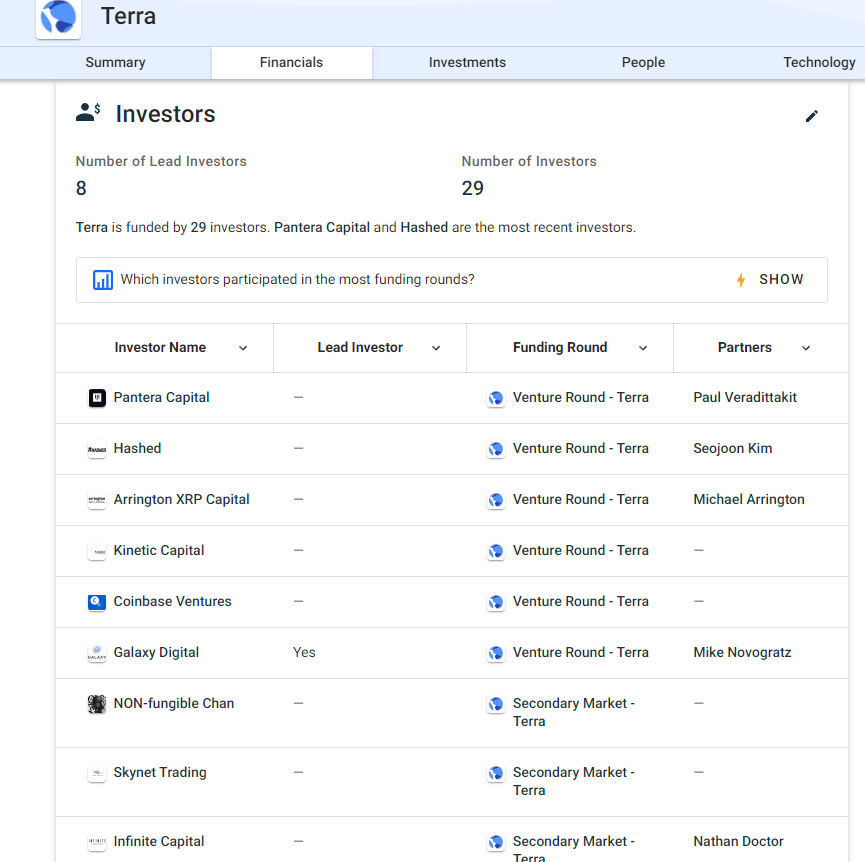The height and width of the screenshot is (862, 865).
Task: Click the Kinetic Capital logo icon
Action: pos(97,551)
